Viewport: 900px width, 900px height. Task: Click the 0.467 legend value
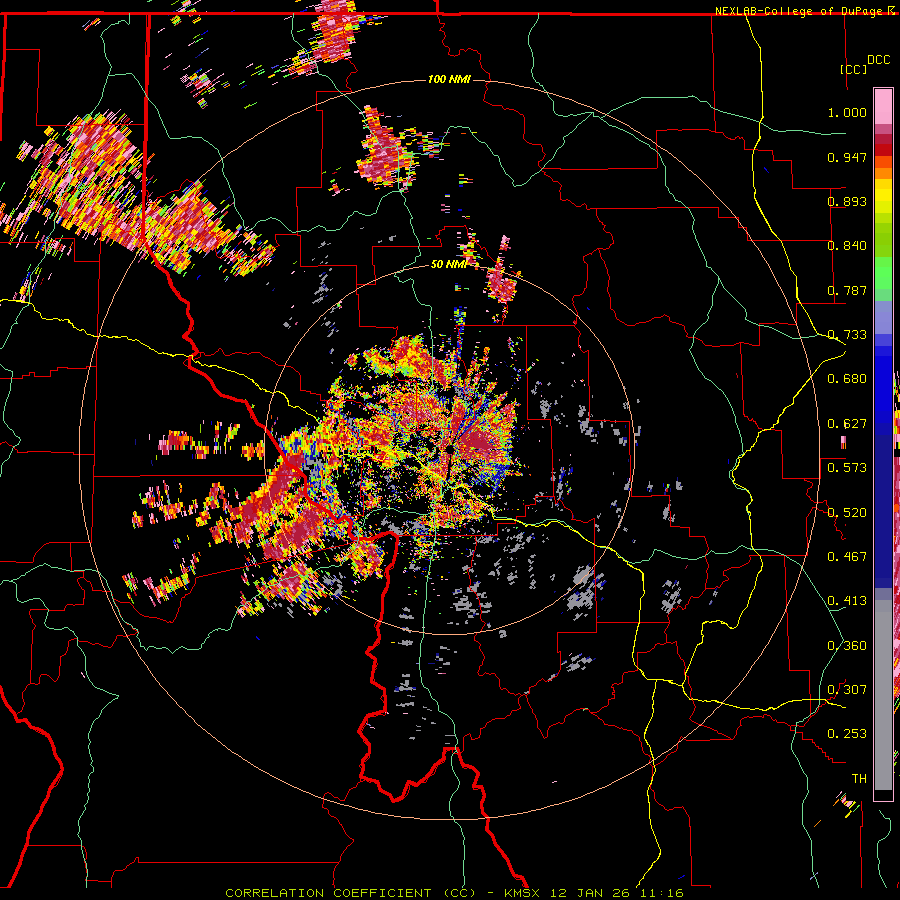pyautogui.click(x=847, y=557)
